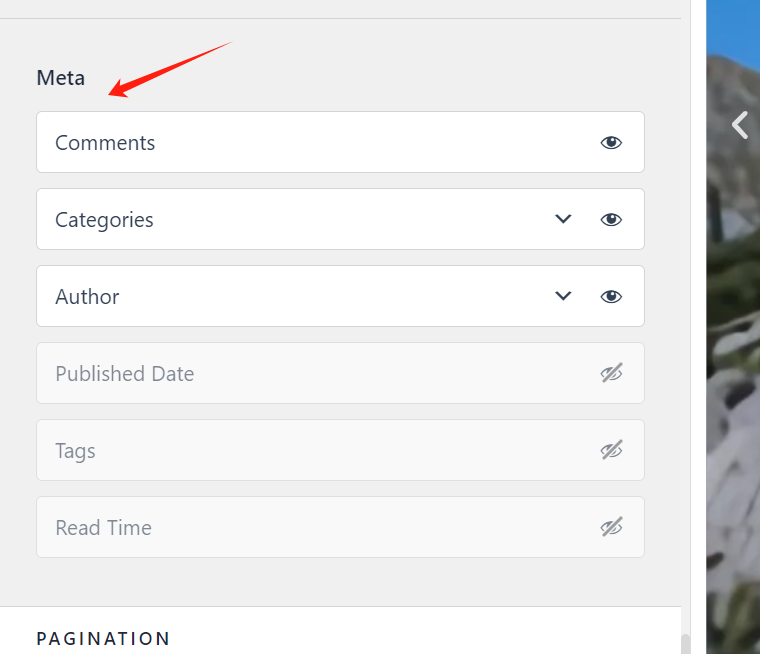Click the panel's vertical scrollbar thumb
Screen dimensions: 760x654
point(685,644)
